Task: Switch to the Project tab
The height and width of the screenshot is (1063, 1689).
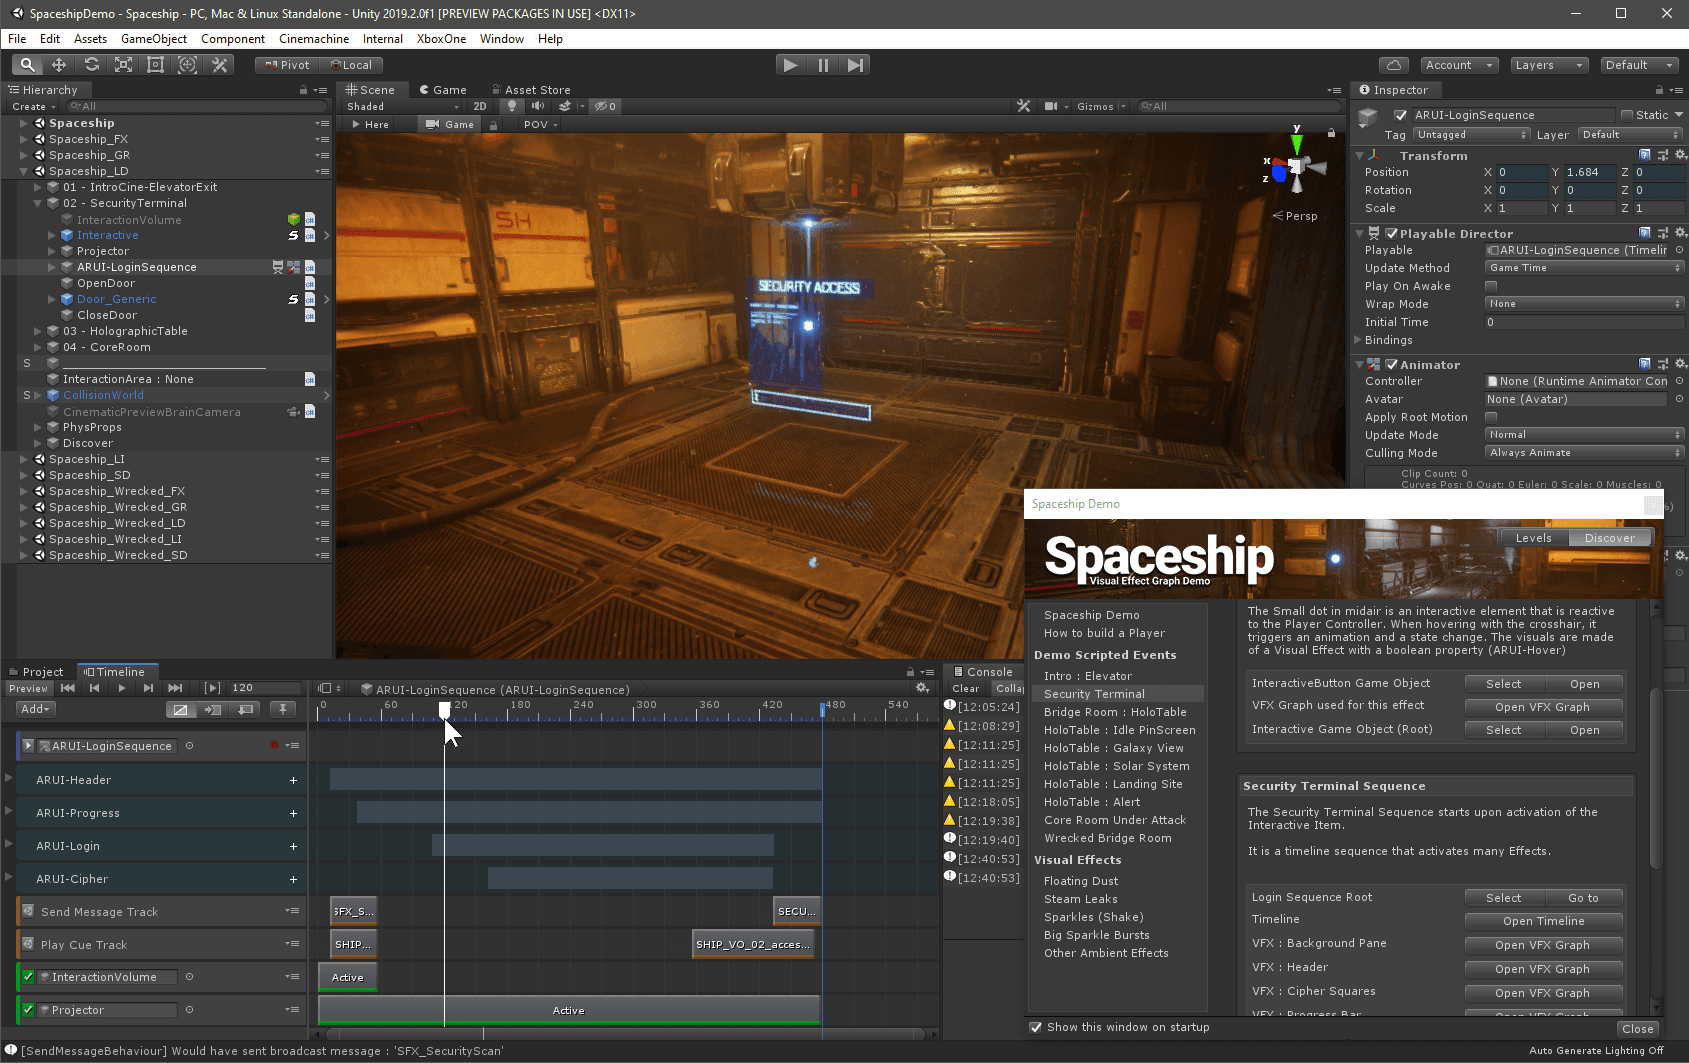Action: click(36, 672)
